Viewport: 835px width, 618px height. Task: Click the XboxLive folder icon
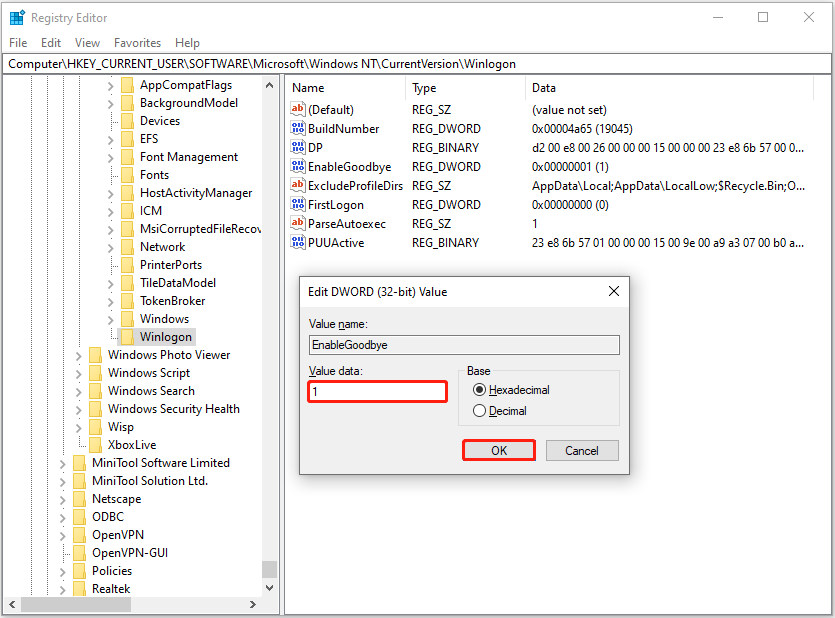click(x=95, y=445)
